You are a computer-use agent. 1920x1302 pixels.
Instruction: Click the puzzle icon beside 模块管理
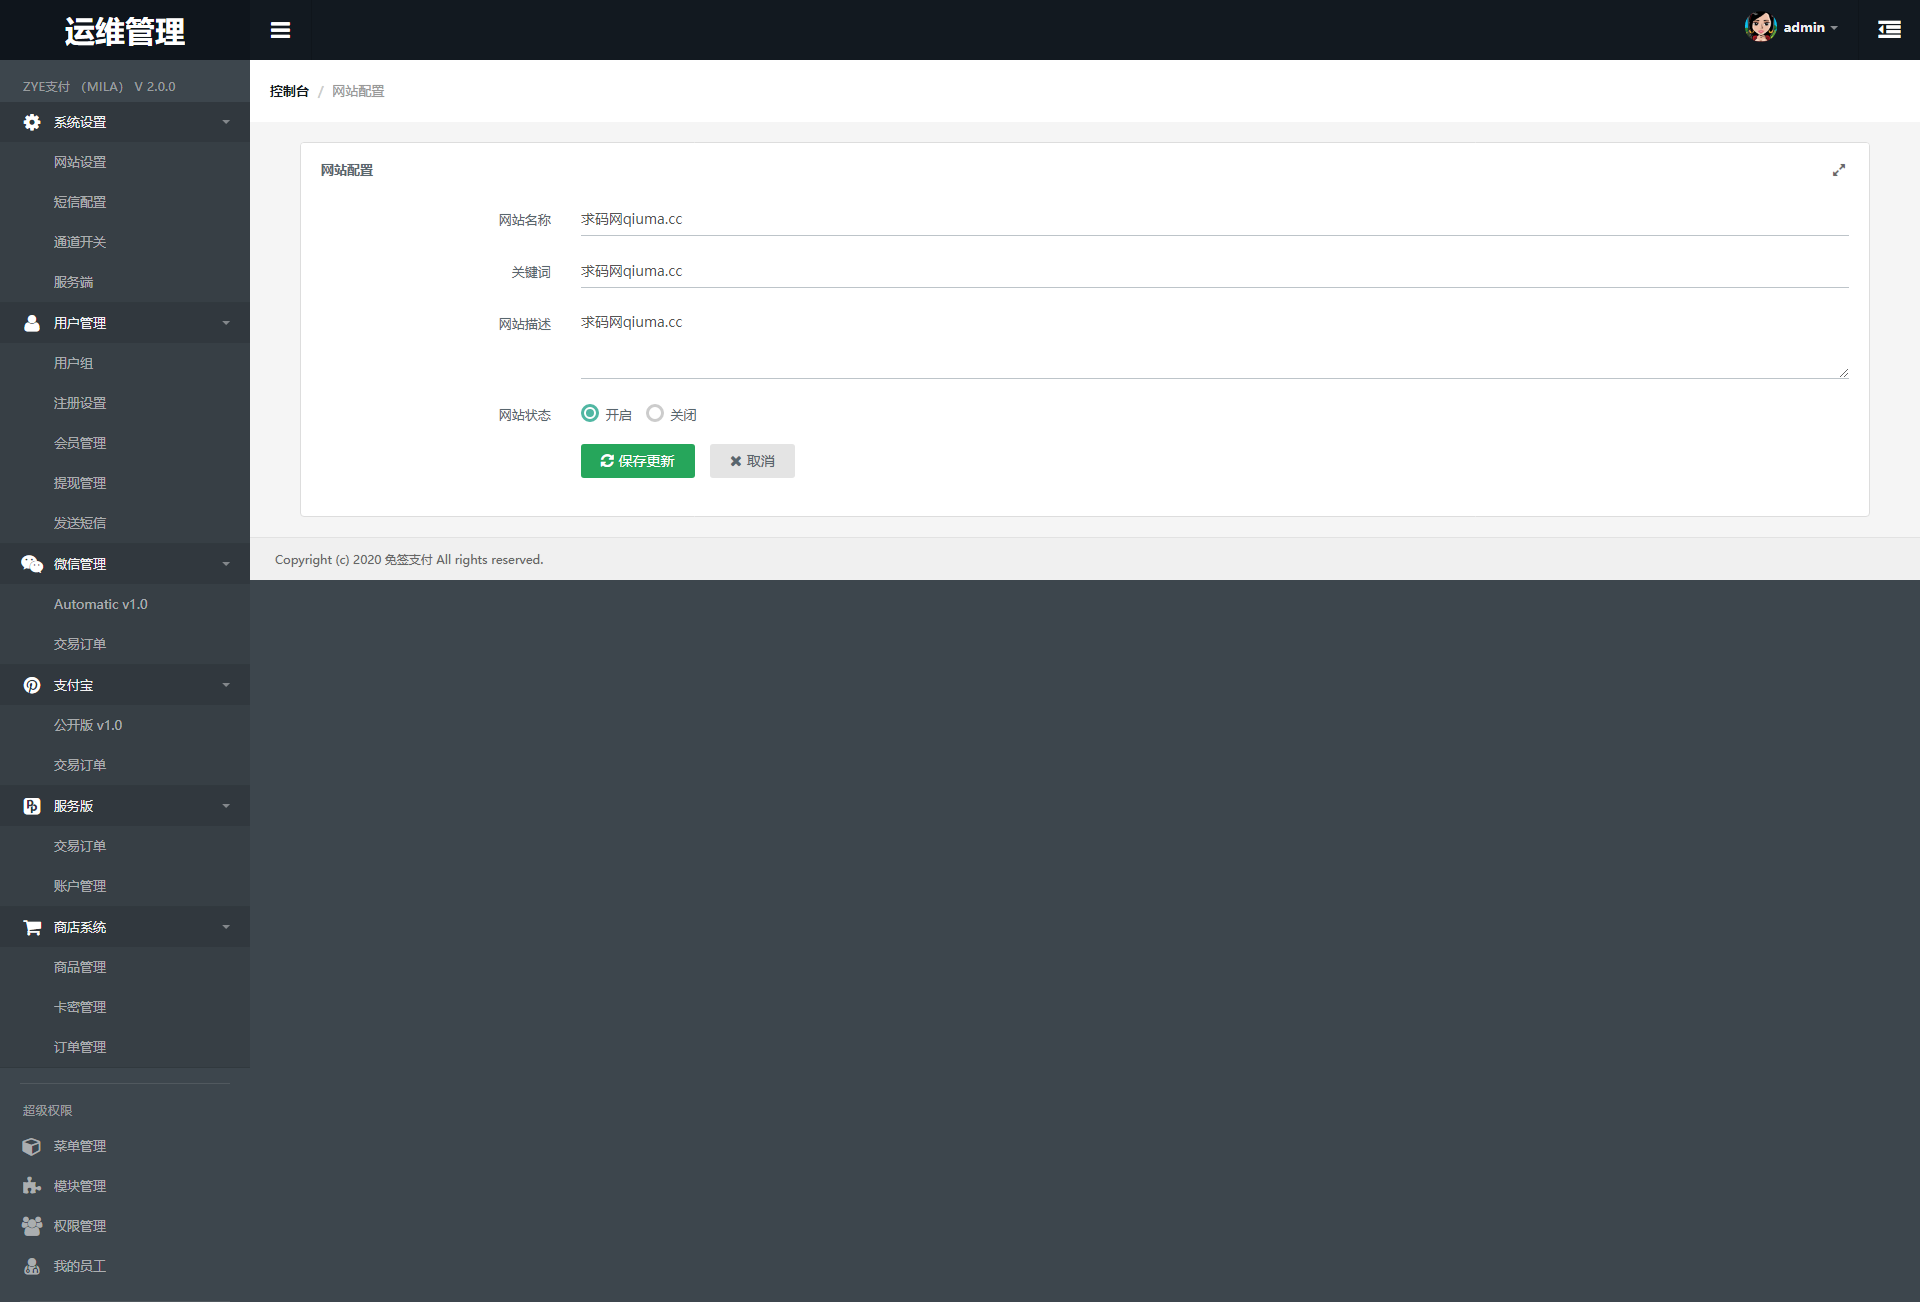tap(32, 1186)
